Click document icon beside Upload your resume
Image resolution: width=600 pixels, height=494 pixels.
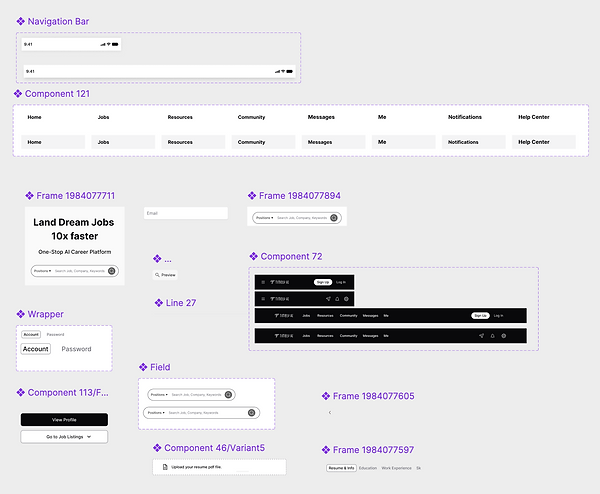(x=165, y=467)
